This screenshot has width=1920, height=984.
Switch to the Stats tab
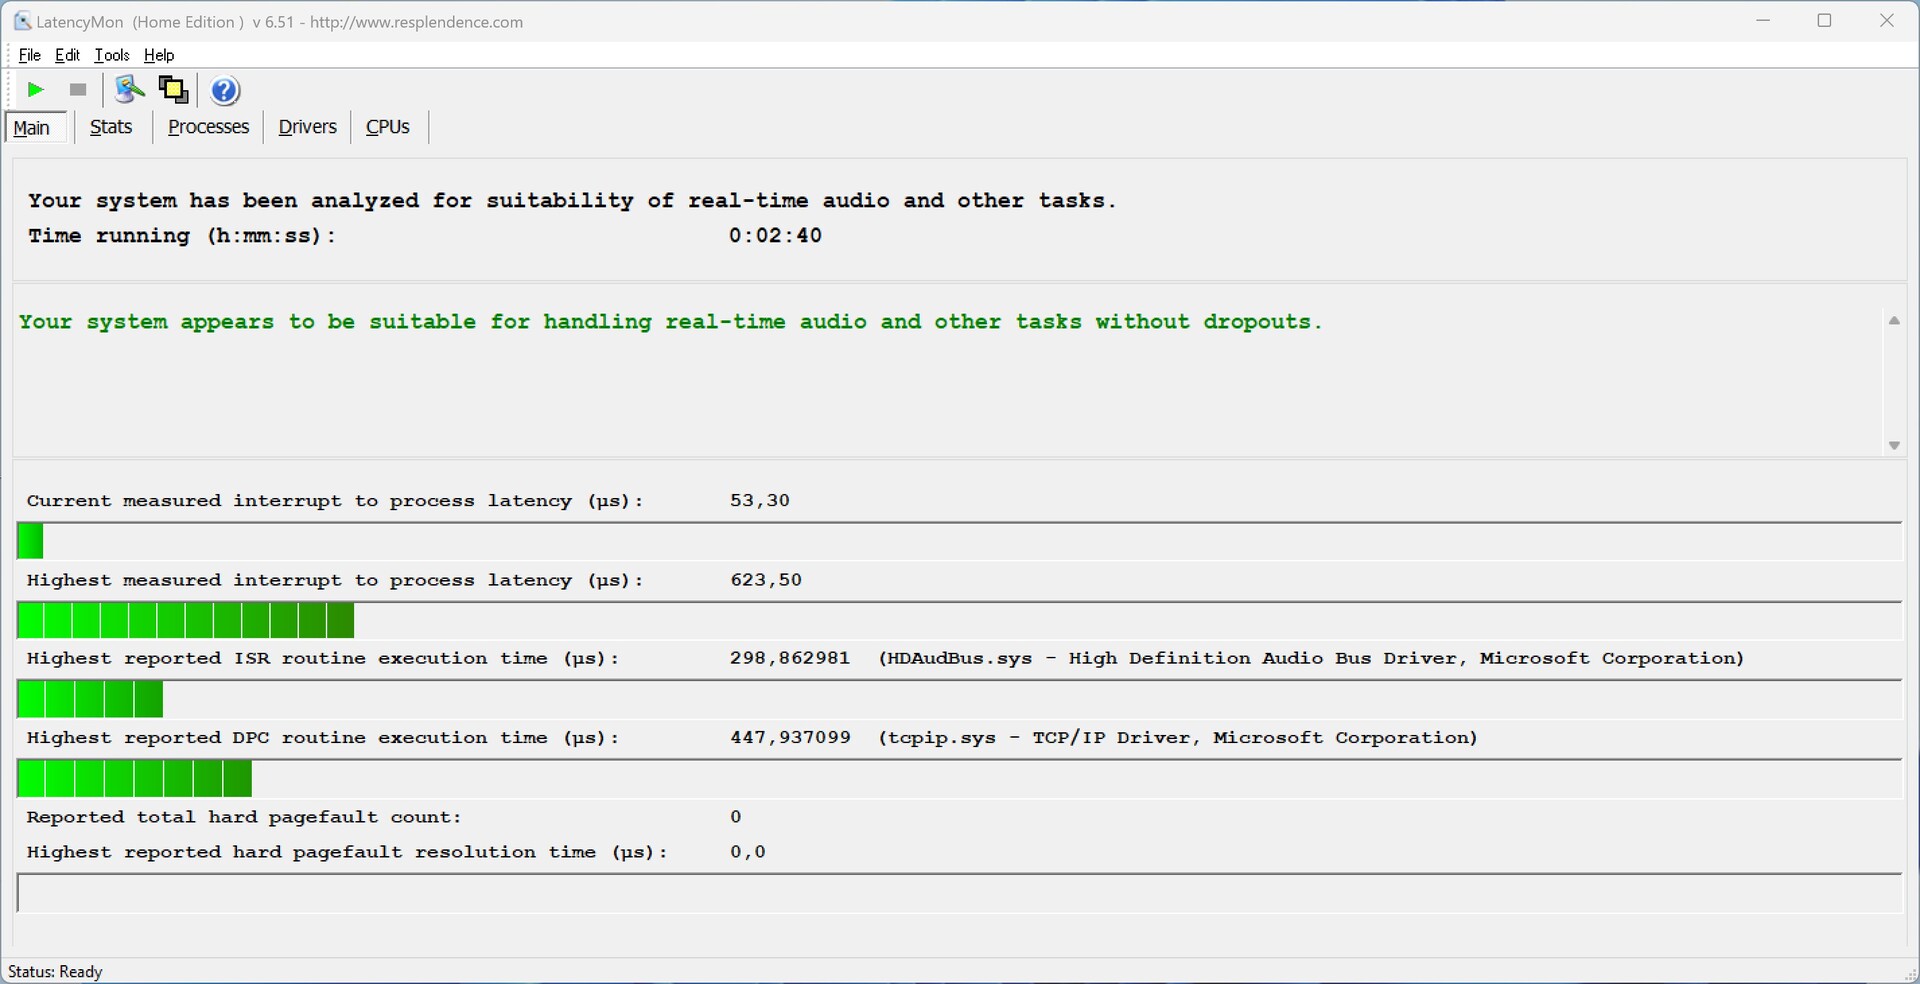coord(111,127)
